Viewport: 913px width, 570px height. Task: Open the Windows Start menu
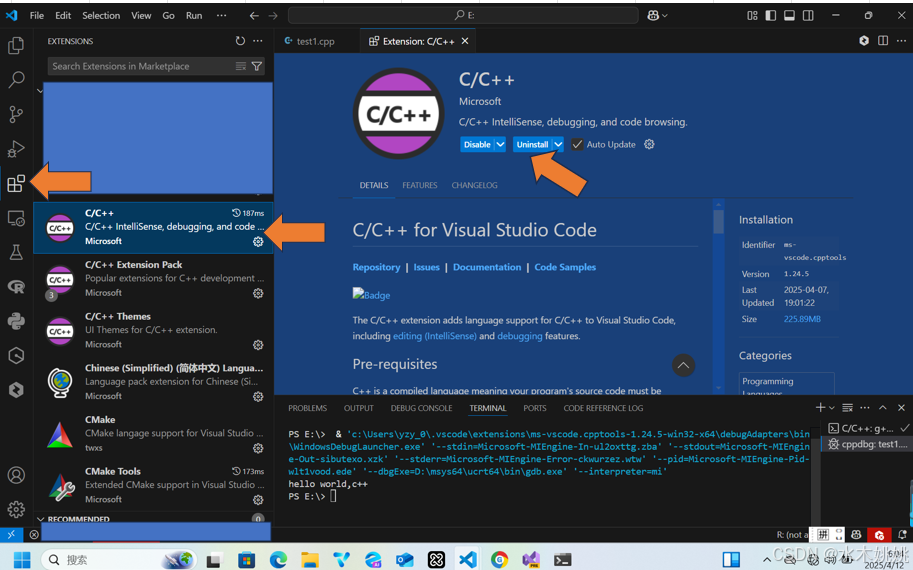22,560
